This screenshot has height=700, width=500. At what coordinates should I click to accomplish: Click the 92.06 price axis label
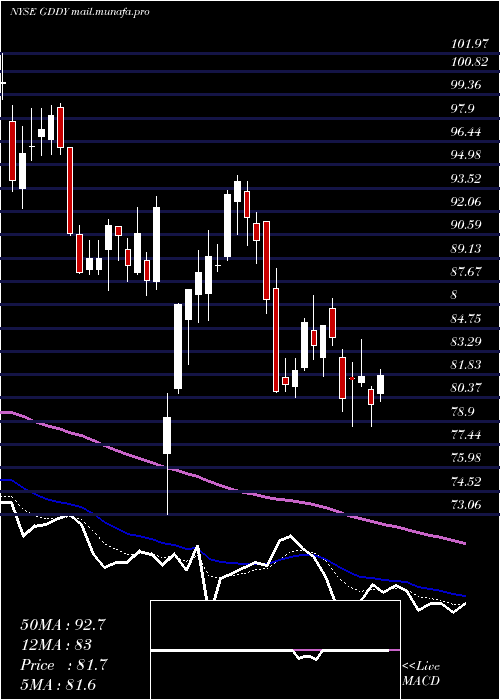tap(466, 202)
